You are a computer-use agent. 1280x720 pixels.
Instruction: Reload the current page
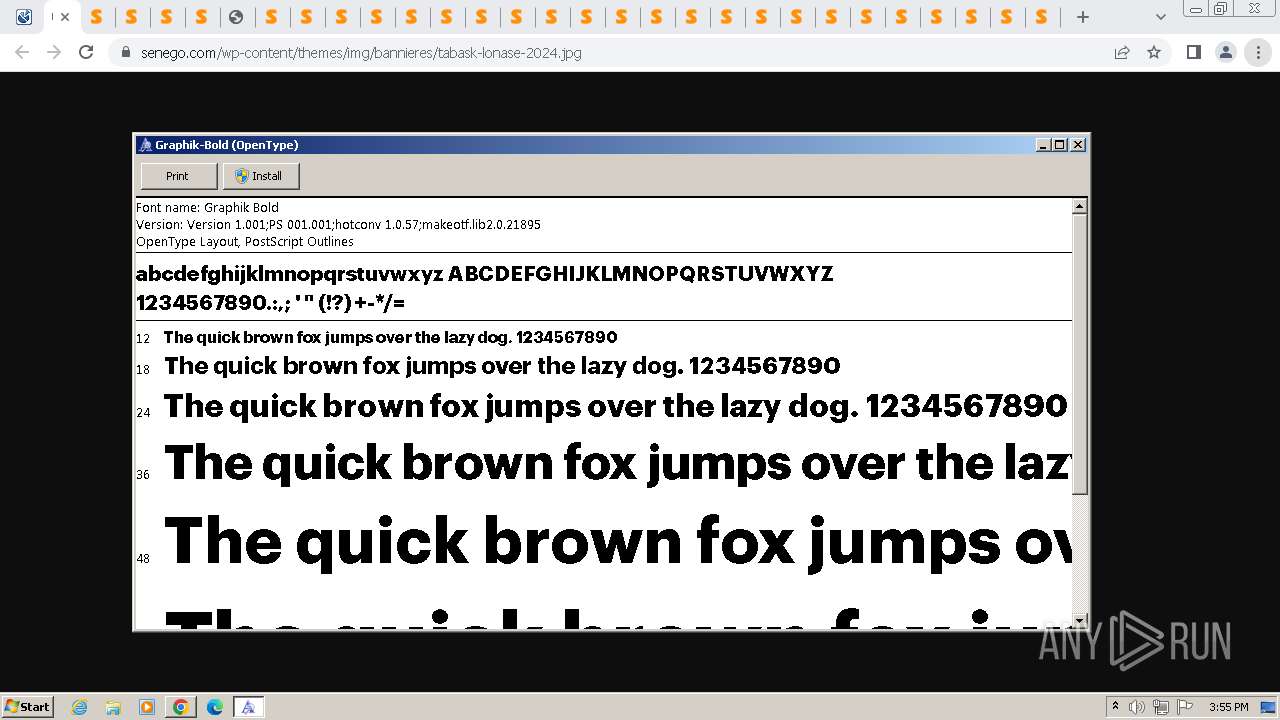coord(86,52)
